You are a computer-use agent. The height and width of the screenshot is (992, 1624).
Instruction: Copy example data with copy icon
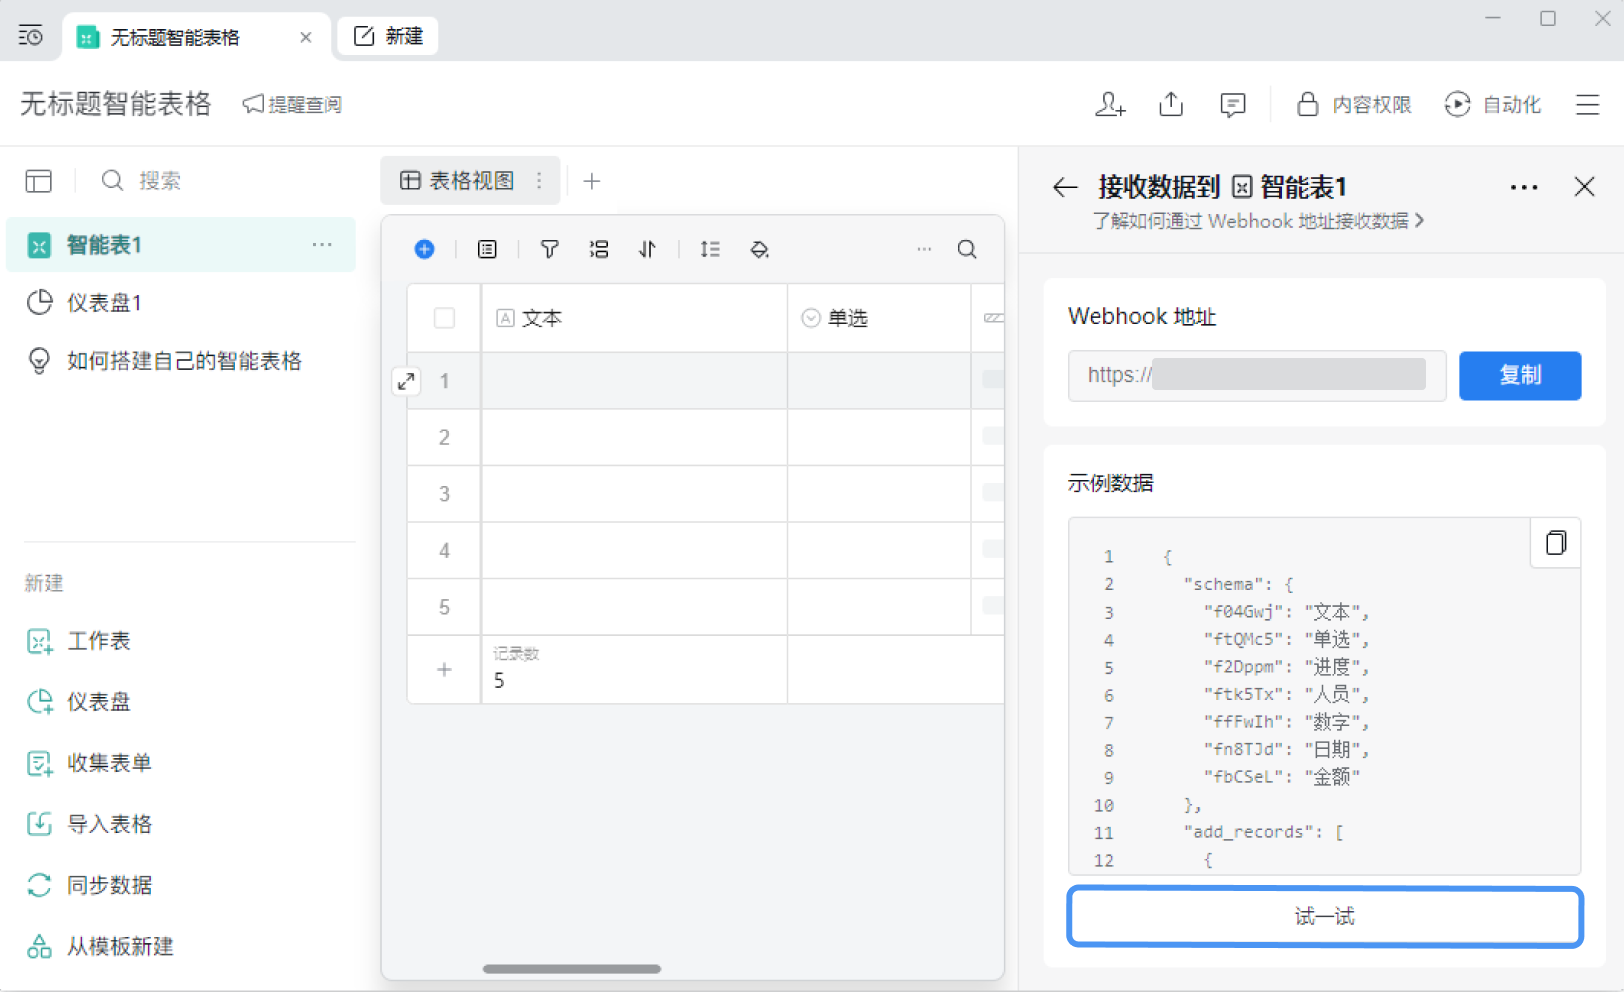(x=1556, y=543)
